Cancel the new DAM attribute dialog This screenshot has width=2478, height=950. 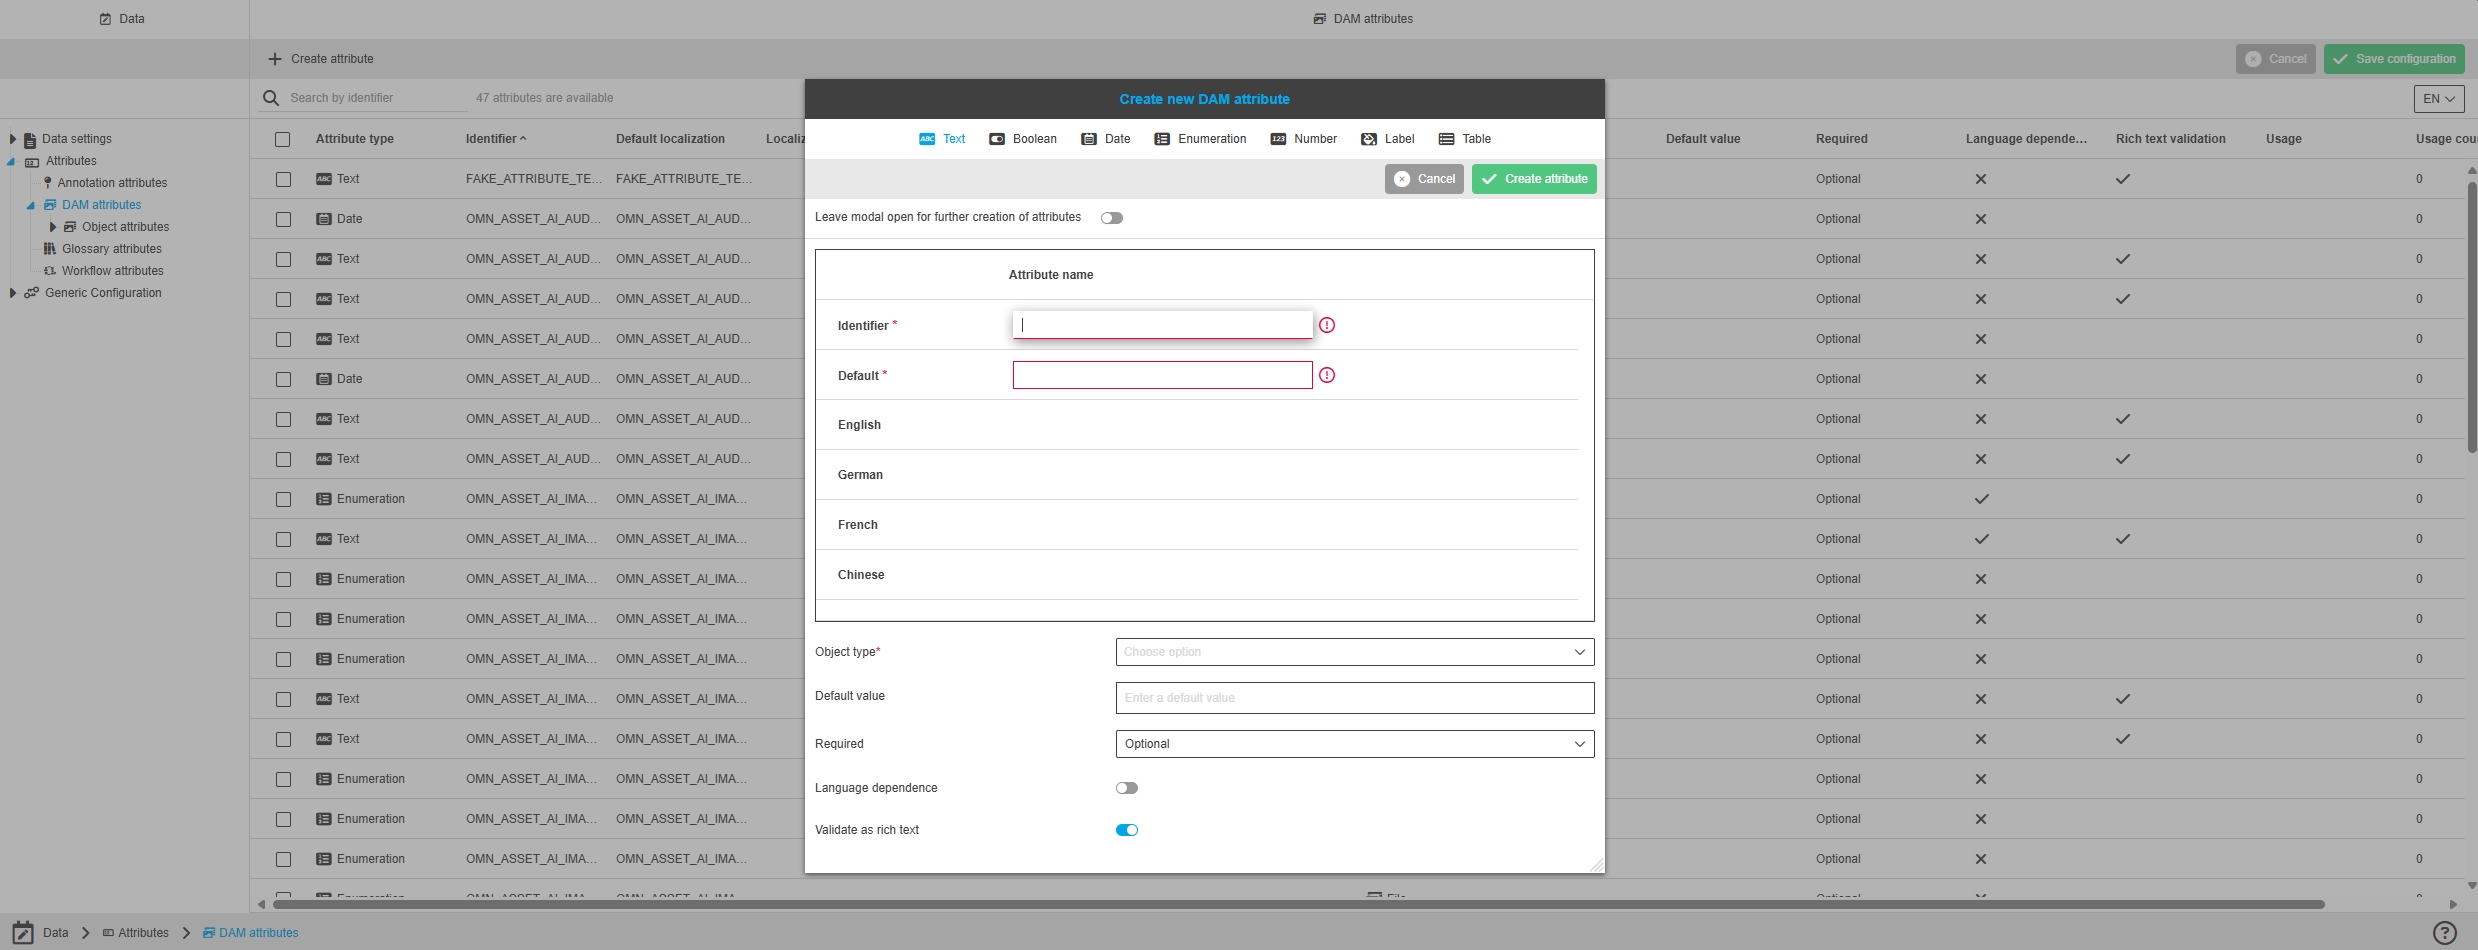click(1424, 179)
